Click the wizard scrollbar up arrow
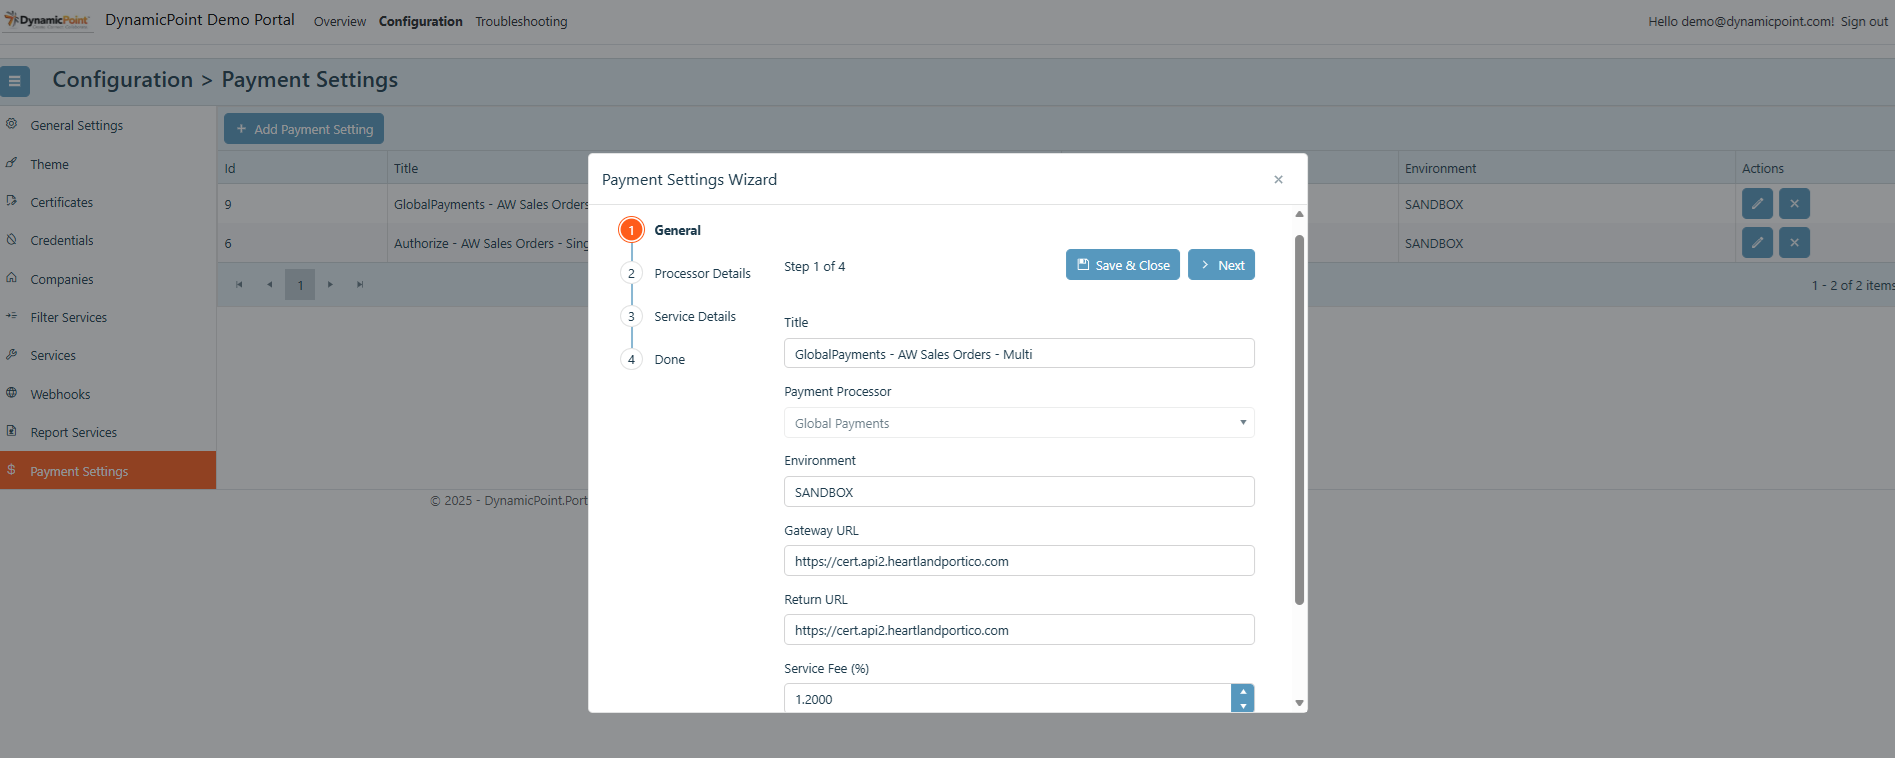 tap(1299, 214)
